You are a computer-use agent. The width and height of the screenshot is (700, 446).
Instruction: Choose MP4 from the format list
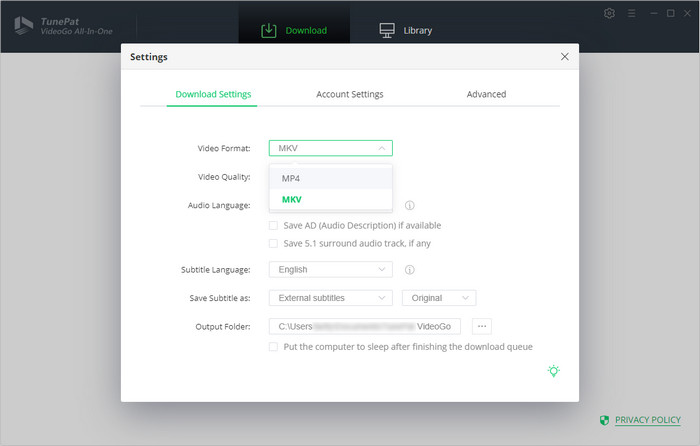(x=330, y=178)
